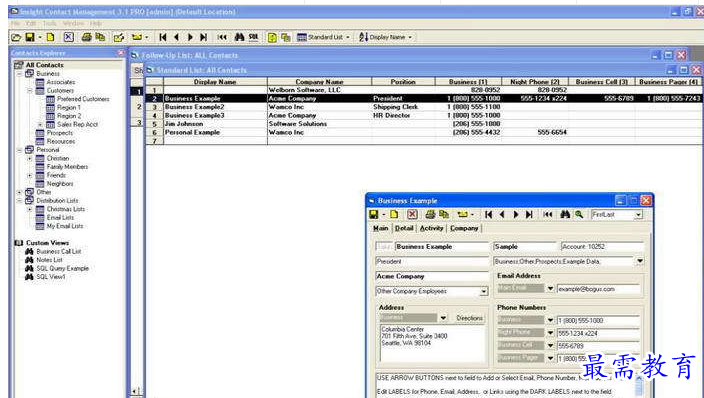Go to previous record in Business Example window
704x398 pixels.
click(x=502, y=215)
